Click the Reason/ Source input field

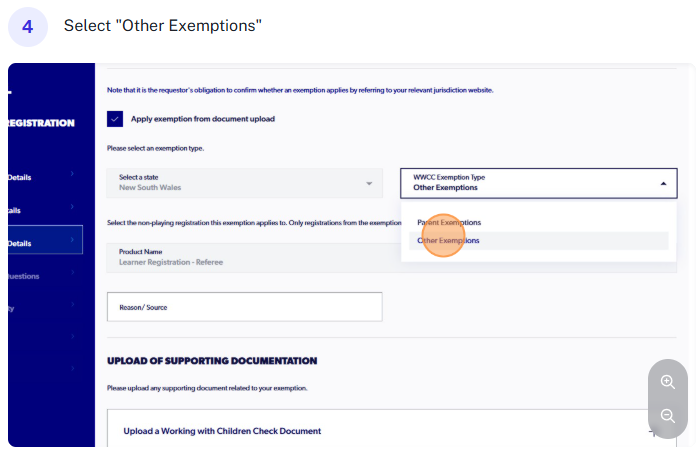(x=244, y=307)
